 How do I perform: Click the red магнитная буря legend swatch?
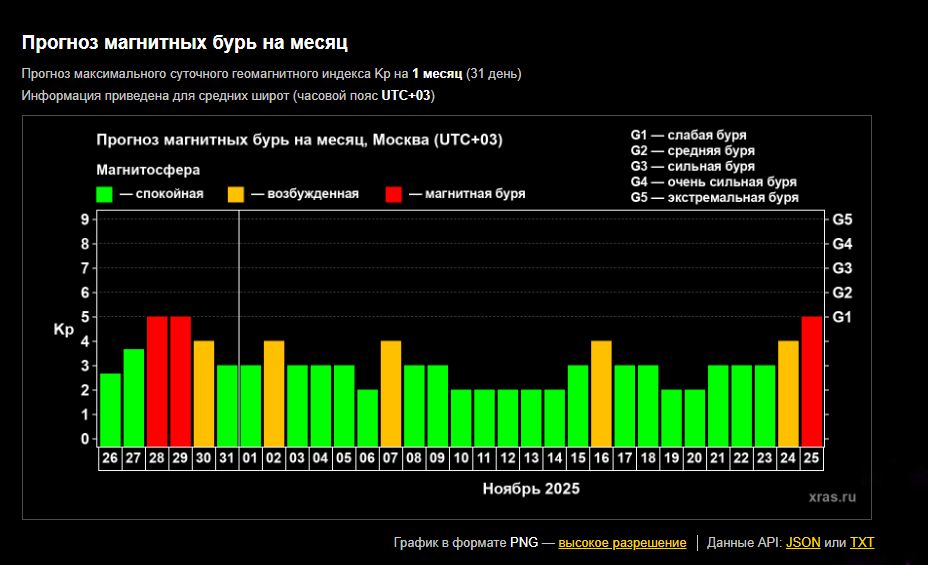394,194
